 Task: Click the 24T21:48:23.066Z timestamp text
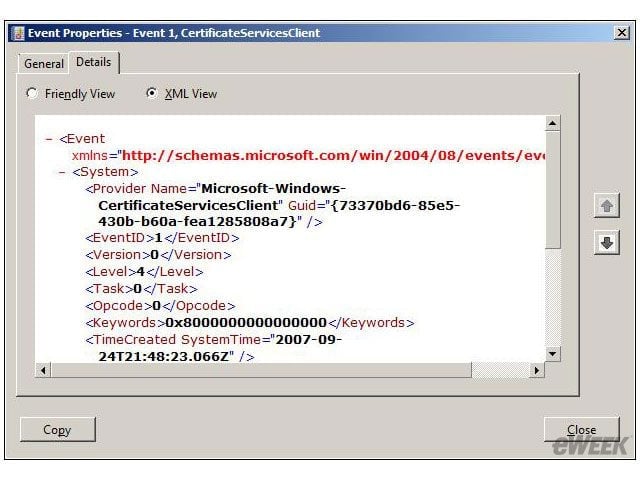[x=164, y=357]
